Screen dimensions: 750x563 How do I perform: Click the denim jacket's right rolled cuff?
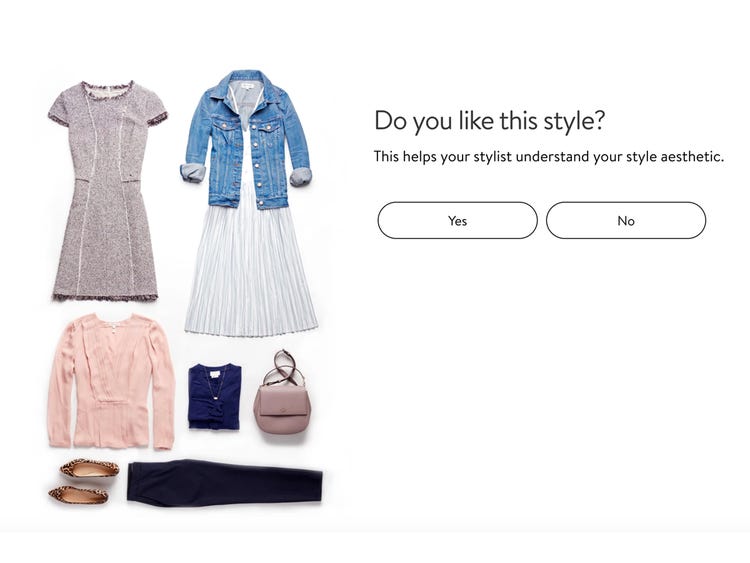click(301, 177)
